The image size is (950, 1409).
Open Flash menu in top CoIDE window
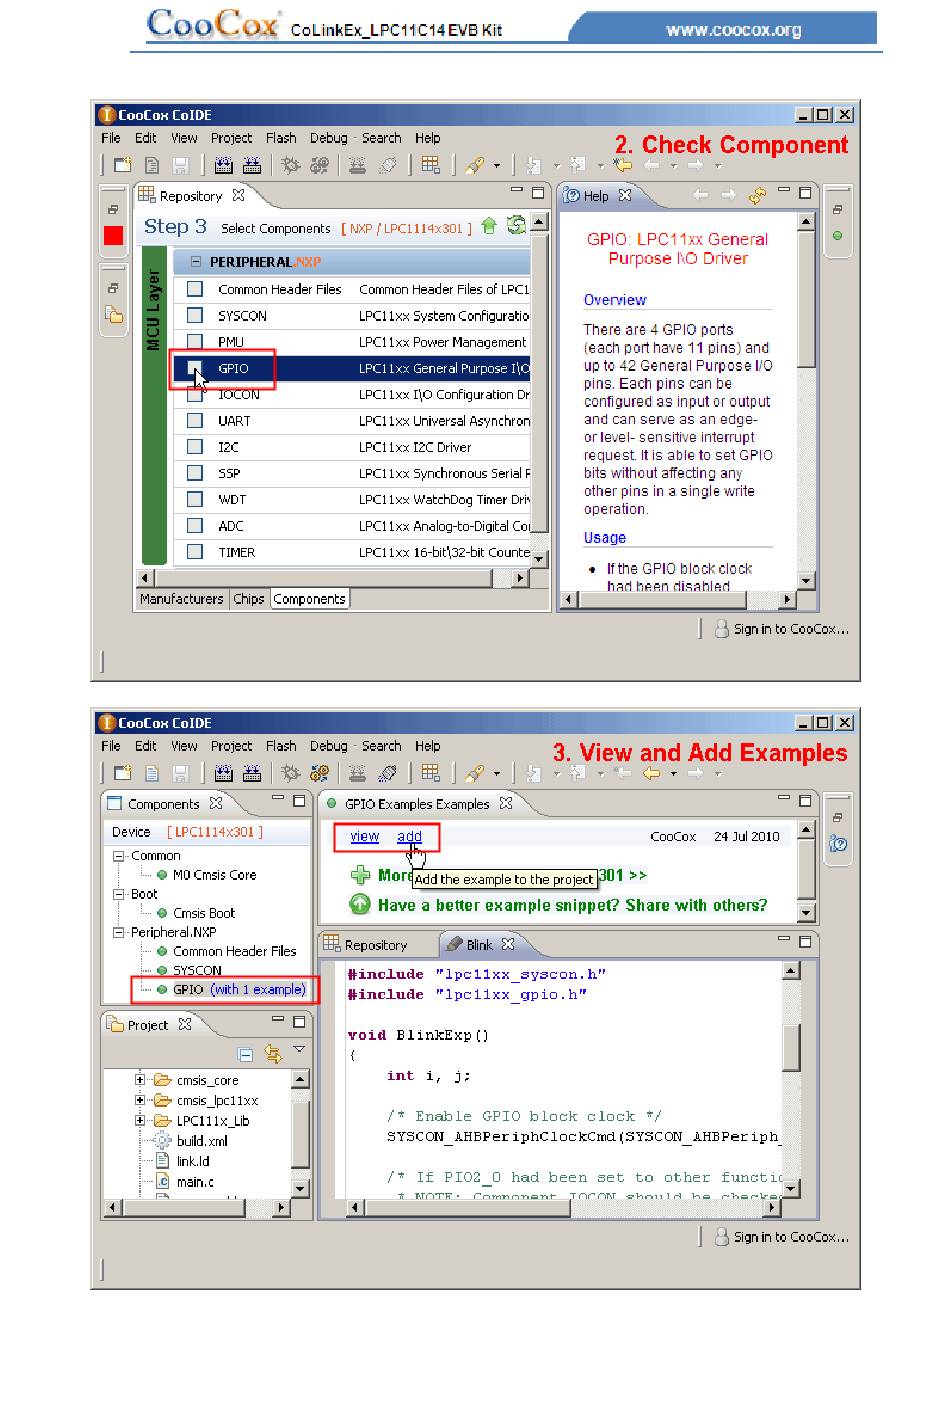[281, 138]
